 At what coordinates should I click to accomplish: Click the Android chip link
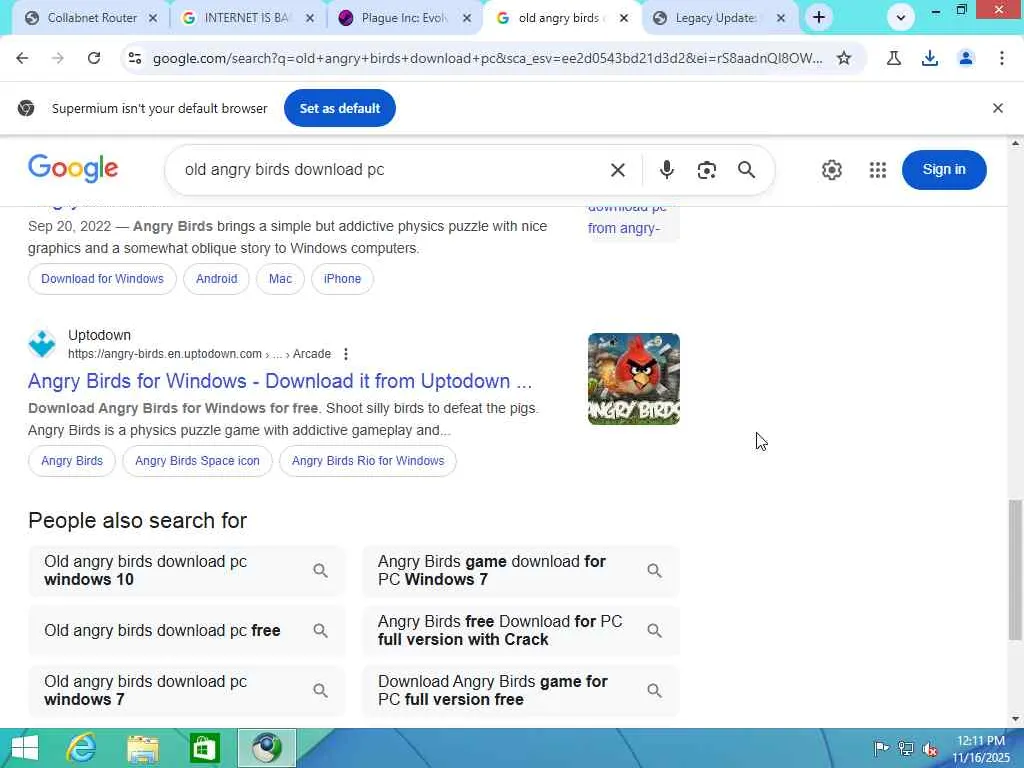tap(216, 279)
